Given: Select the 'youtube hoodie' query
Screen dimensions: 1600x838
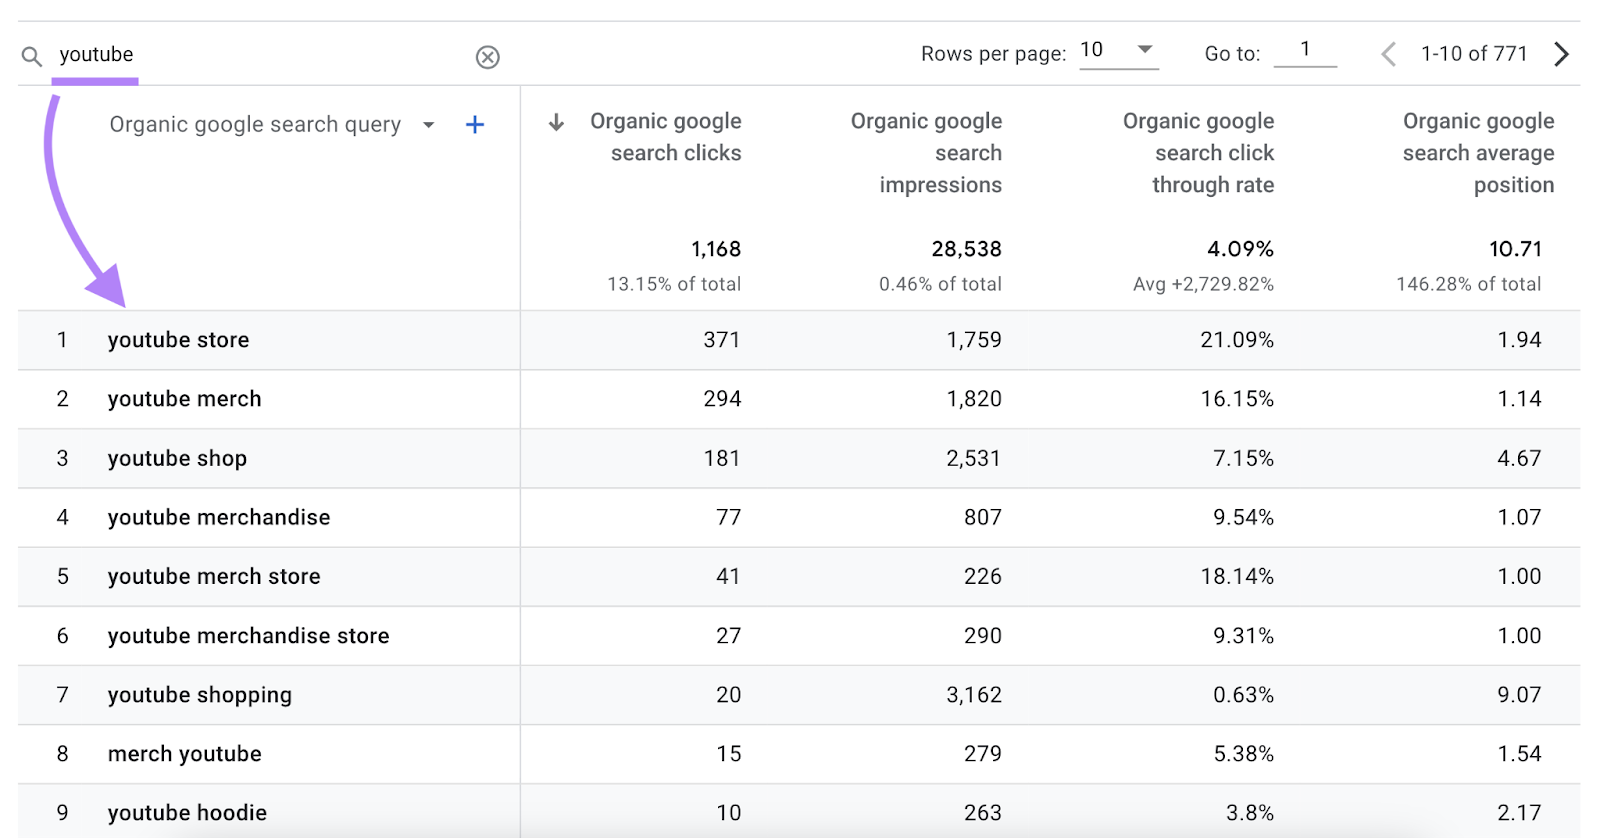Looking at the screenshot, I should tap(187, 813).
